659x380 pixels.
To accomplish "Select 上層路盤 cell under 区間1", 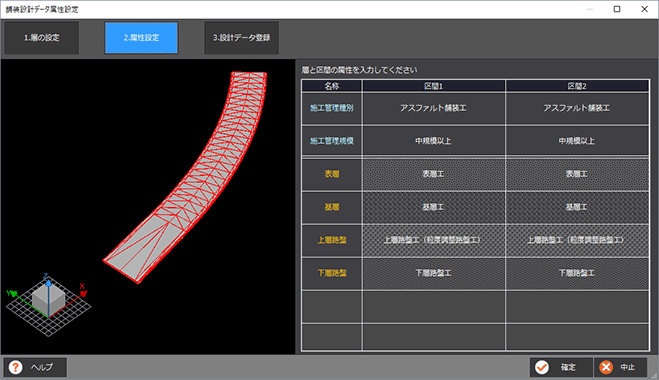I will point(433,240).
